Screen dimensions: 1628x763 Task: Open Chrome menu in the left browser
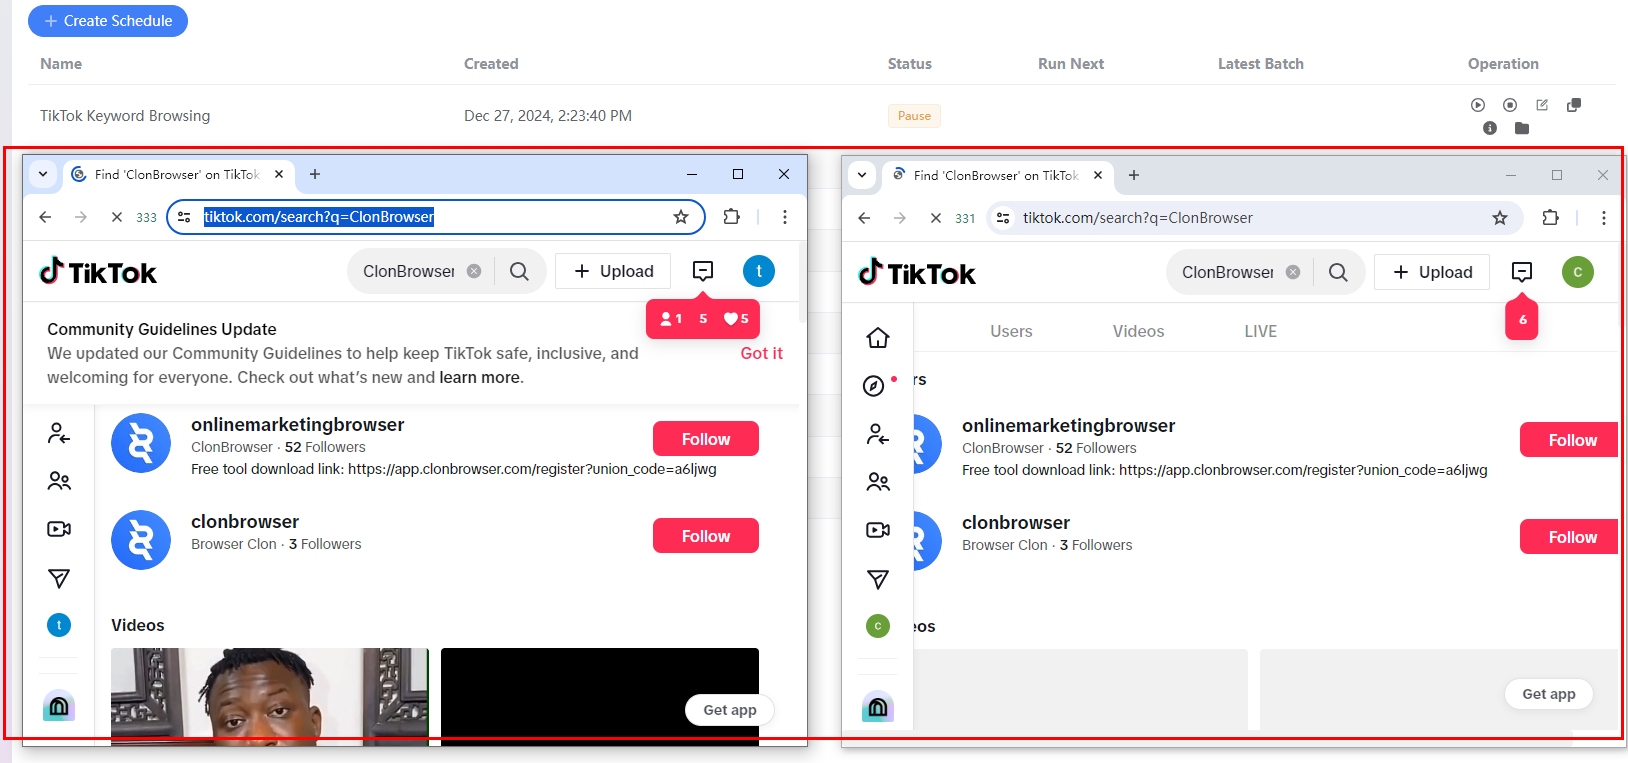(785, 217)
